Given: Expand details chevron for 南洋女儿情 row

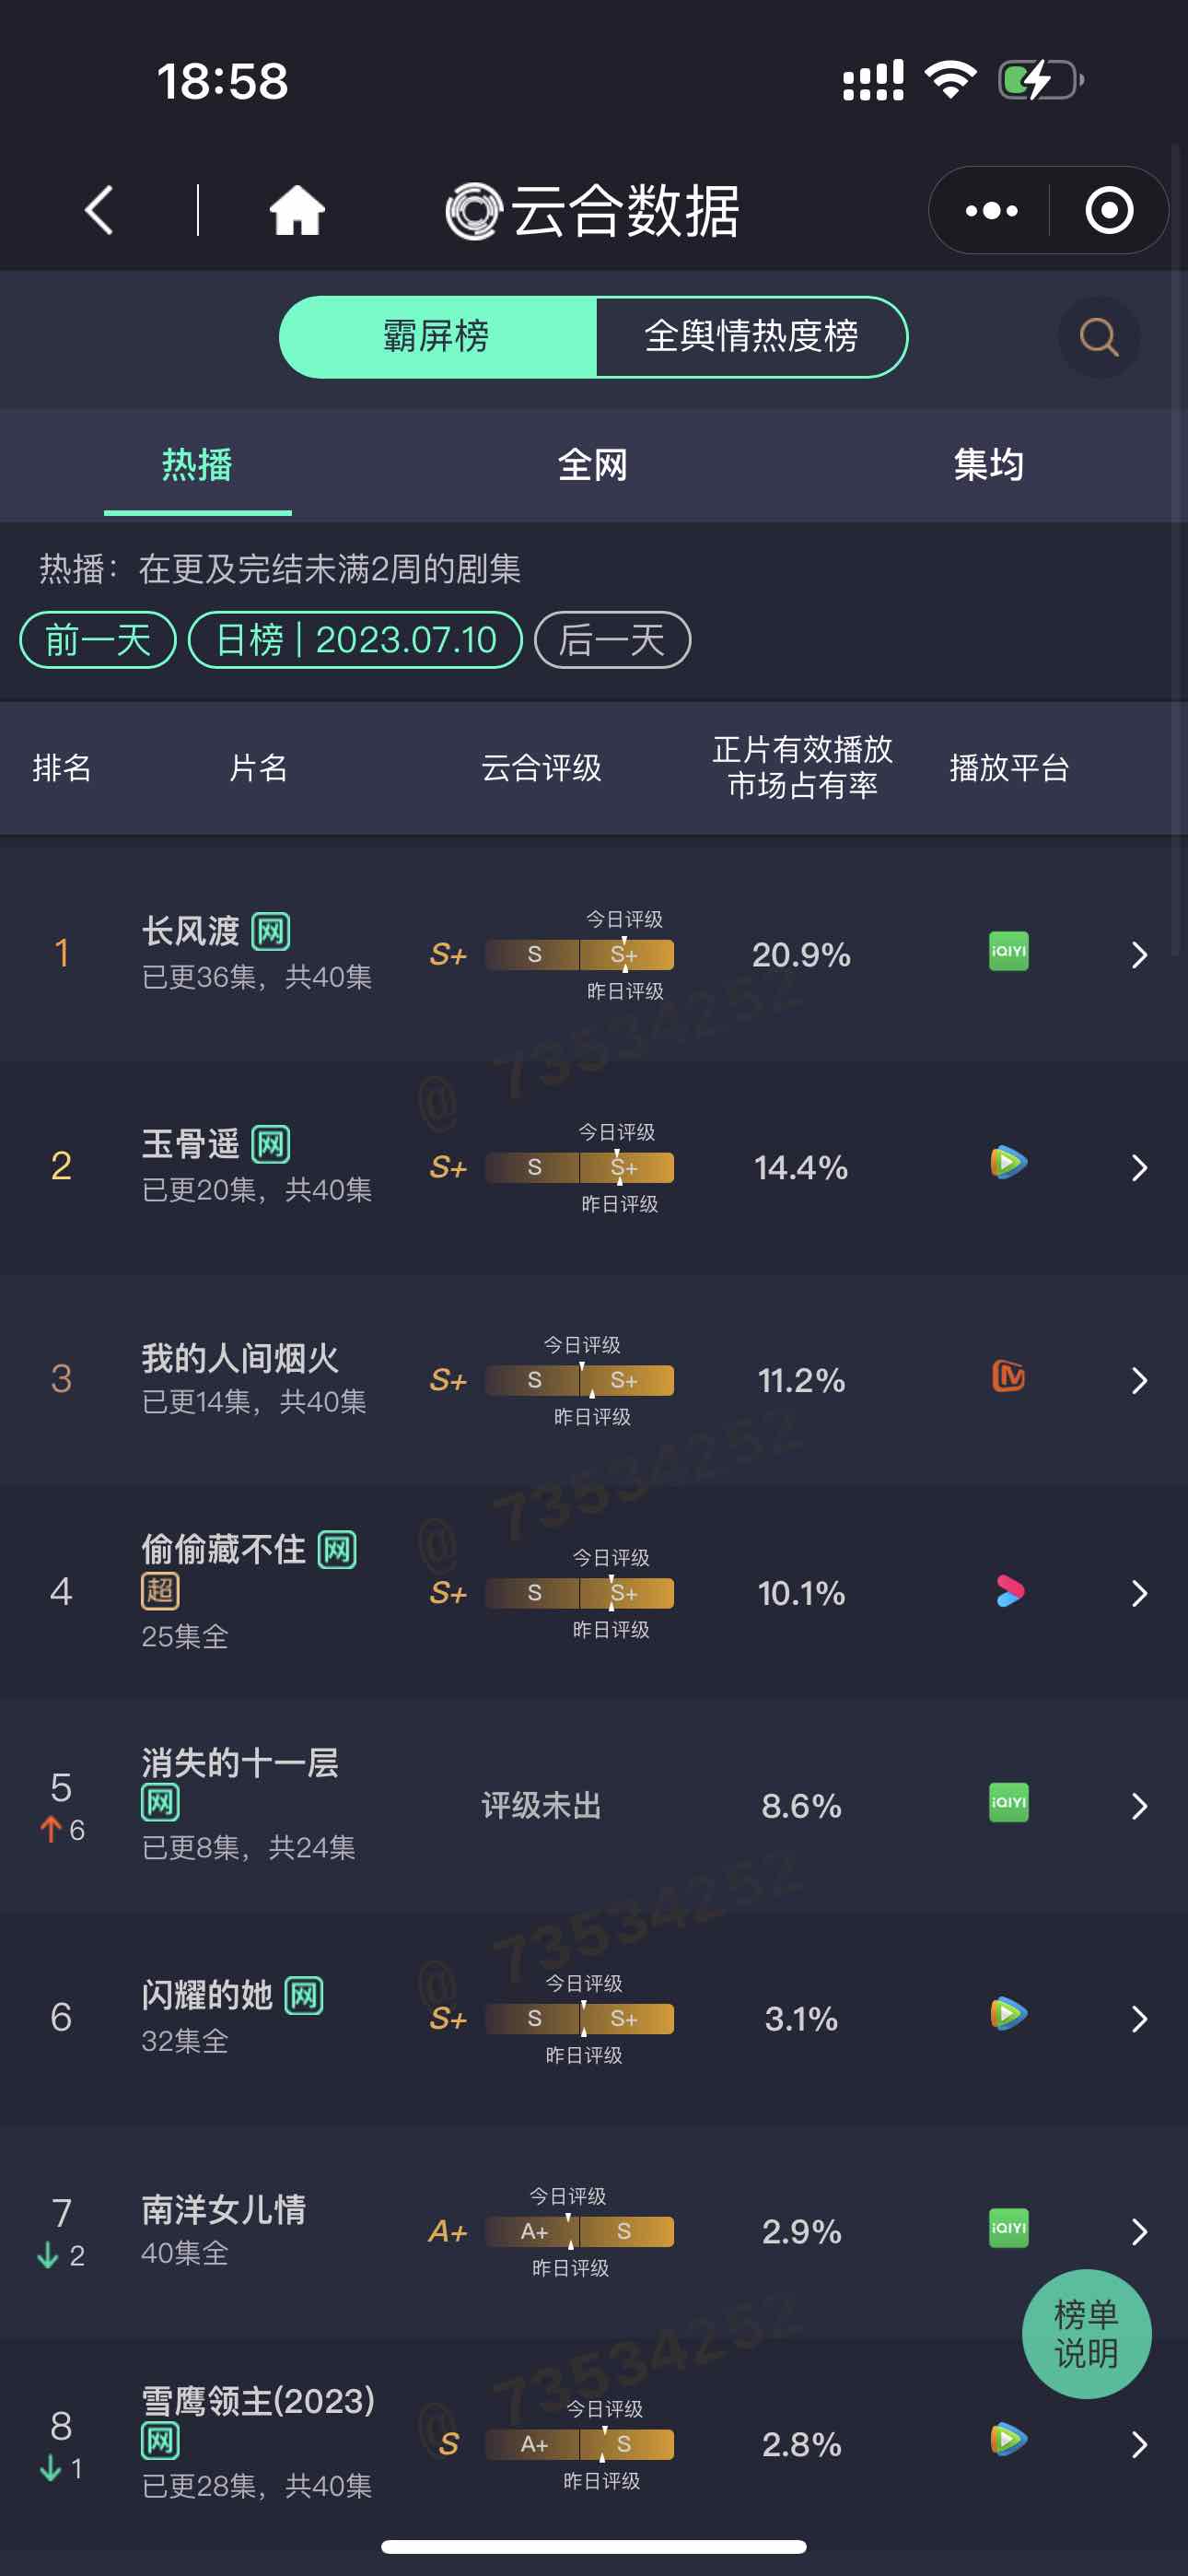Looking at the screenshot, I should coord(1139,2232).
